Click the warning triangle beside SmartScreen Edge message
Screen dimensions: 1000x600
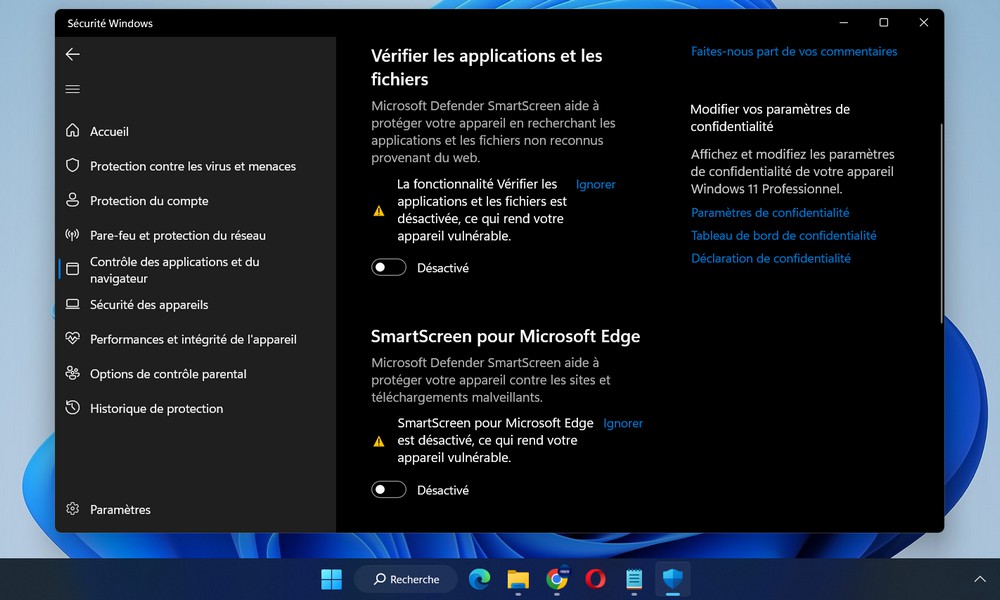(x=379, y=441)
